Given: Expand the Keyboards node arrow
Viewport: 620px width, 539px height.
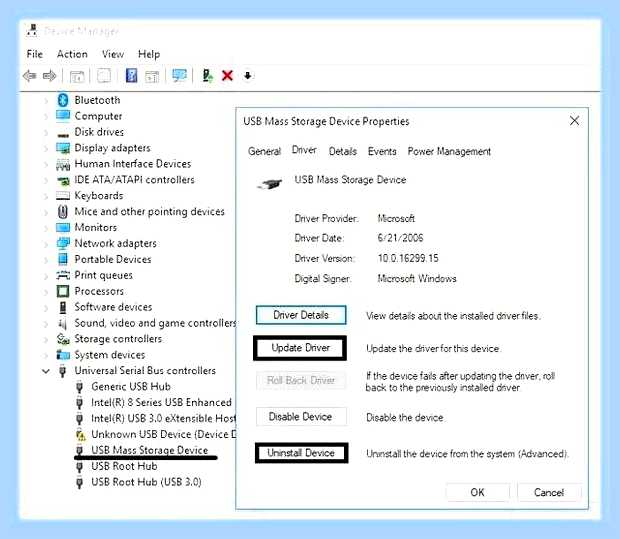Looking at the screenshot, I should 46,196.
